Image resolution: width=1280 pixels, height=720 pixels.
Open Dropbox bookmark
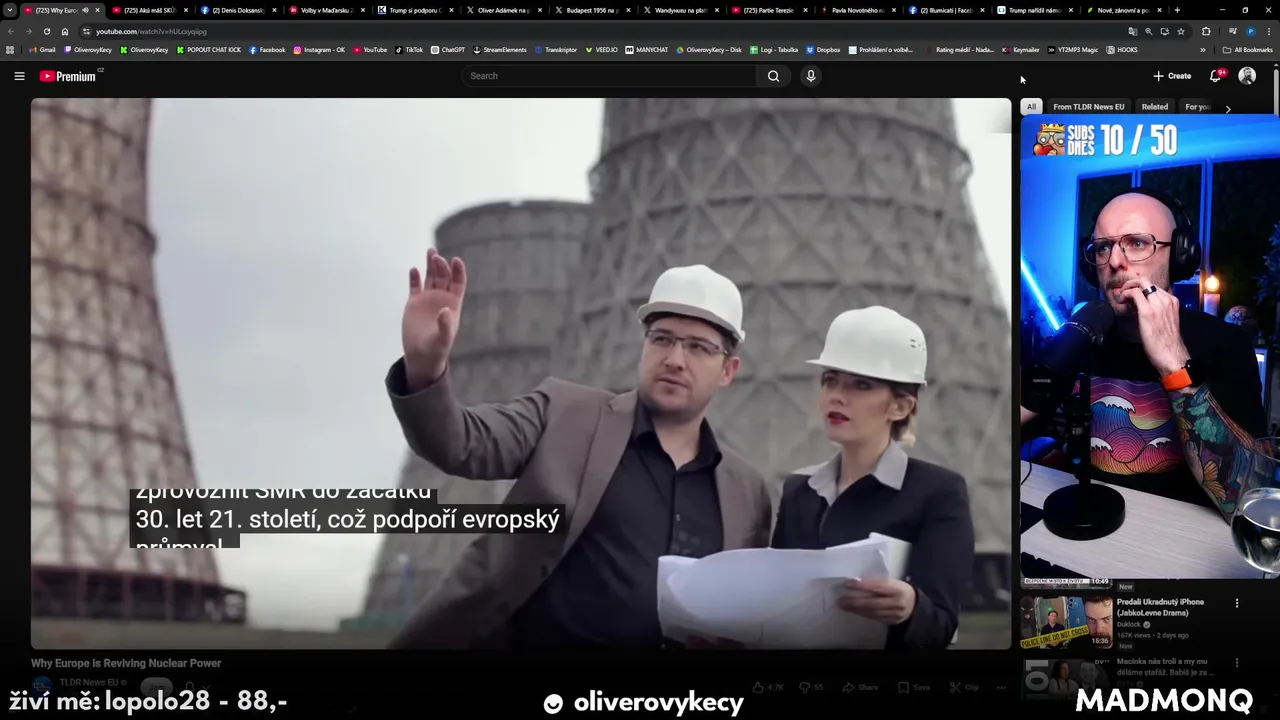(823, 49)
